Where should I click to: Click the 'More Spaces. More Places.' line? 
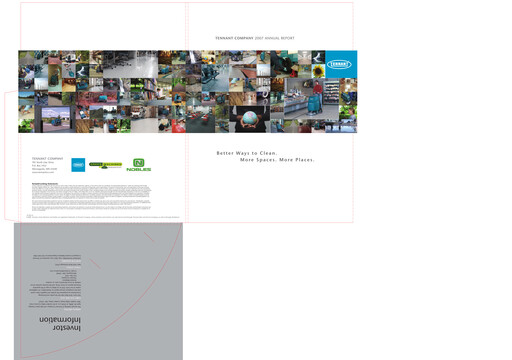tap(277, 160)
